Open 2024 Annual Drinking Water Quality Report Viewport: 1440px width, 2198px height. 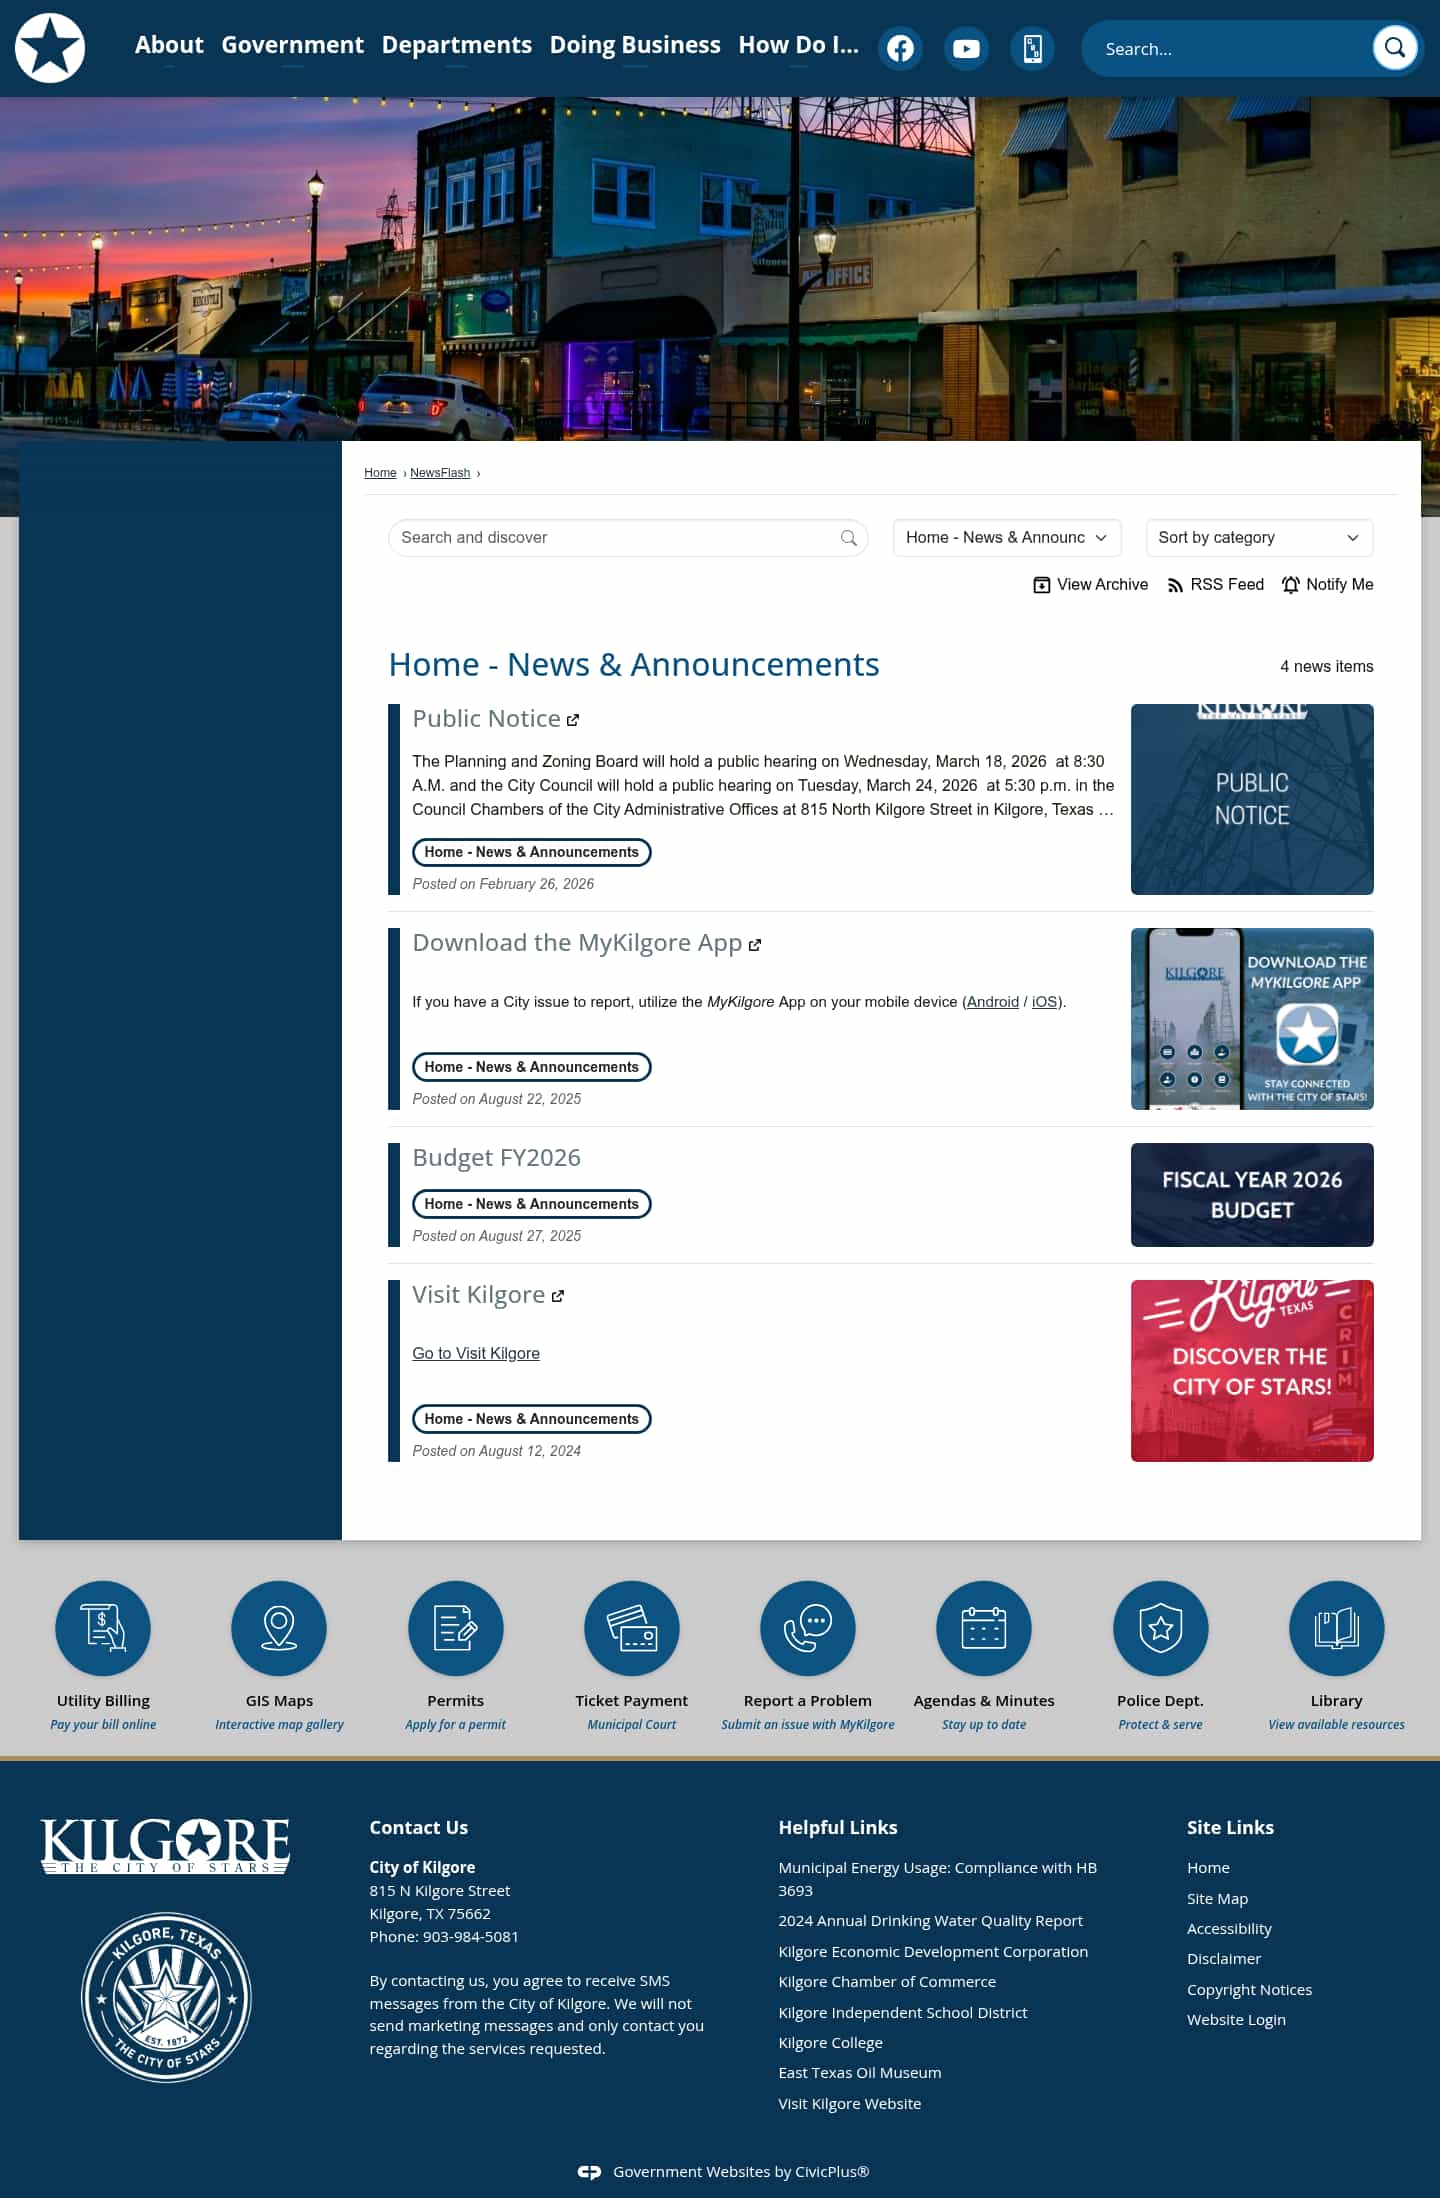coord(930,1921)
